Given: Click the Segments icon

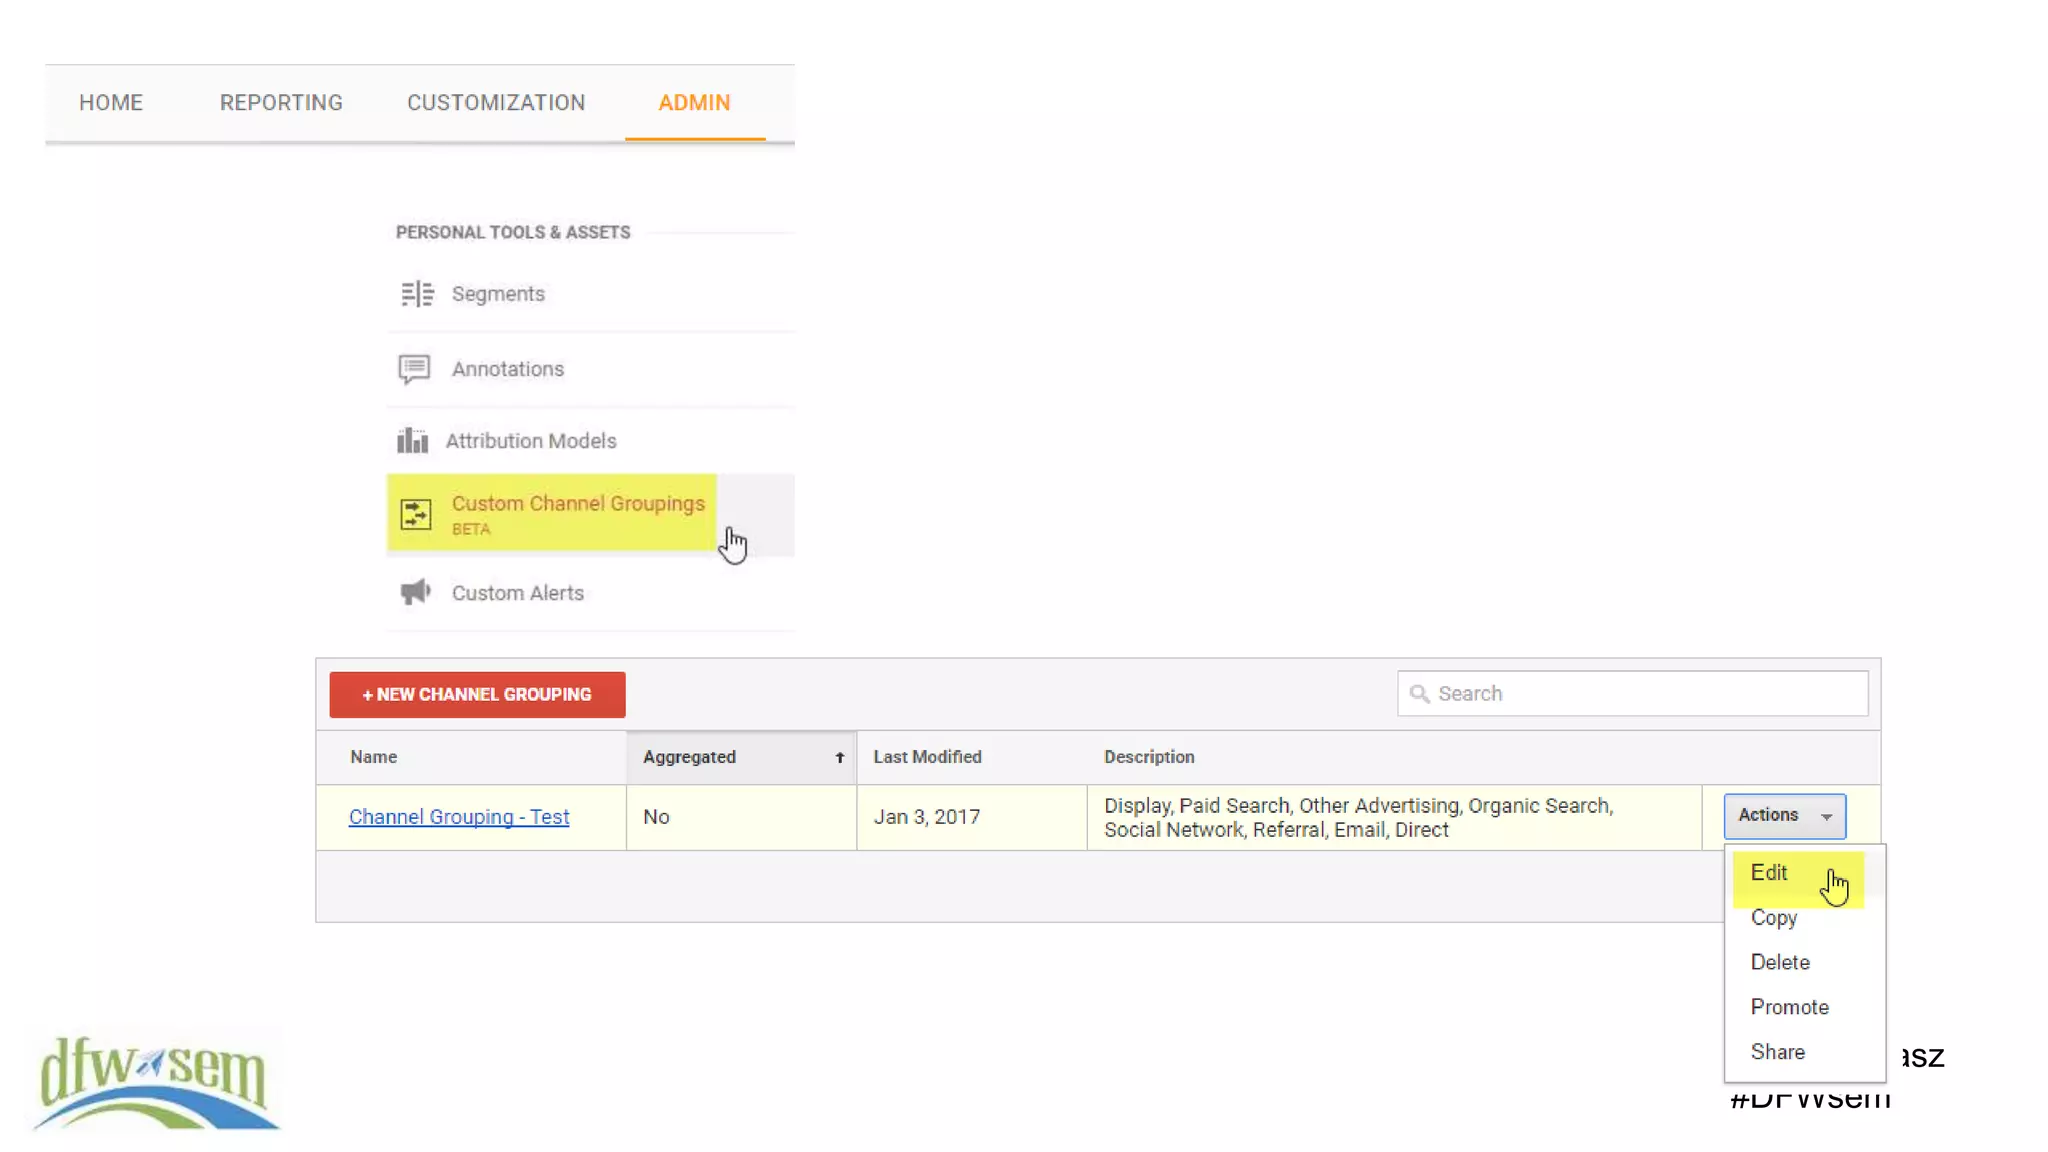Looking at the screenshot, I should tap(416, 294).
